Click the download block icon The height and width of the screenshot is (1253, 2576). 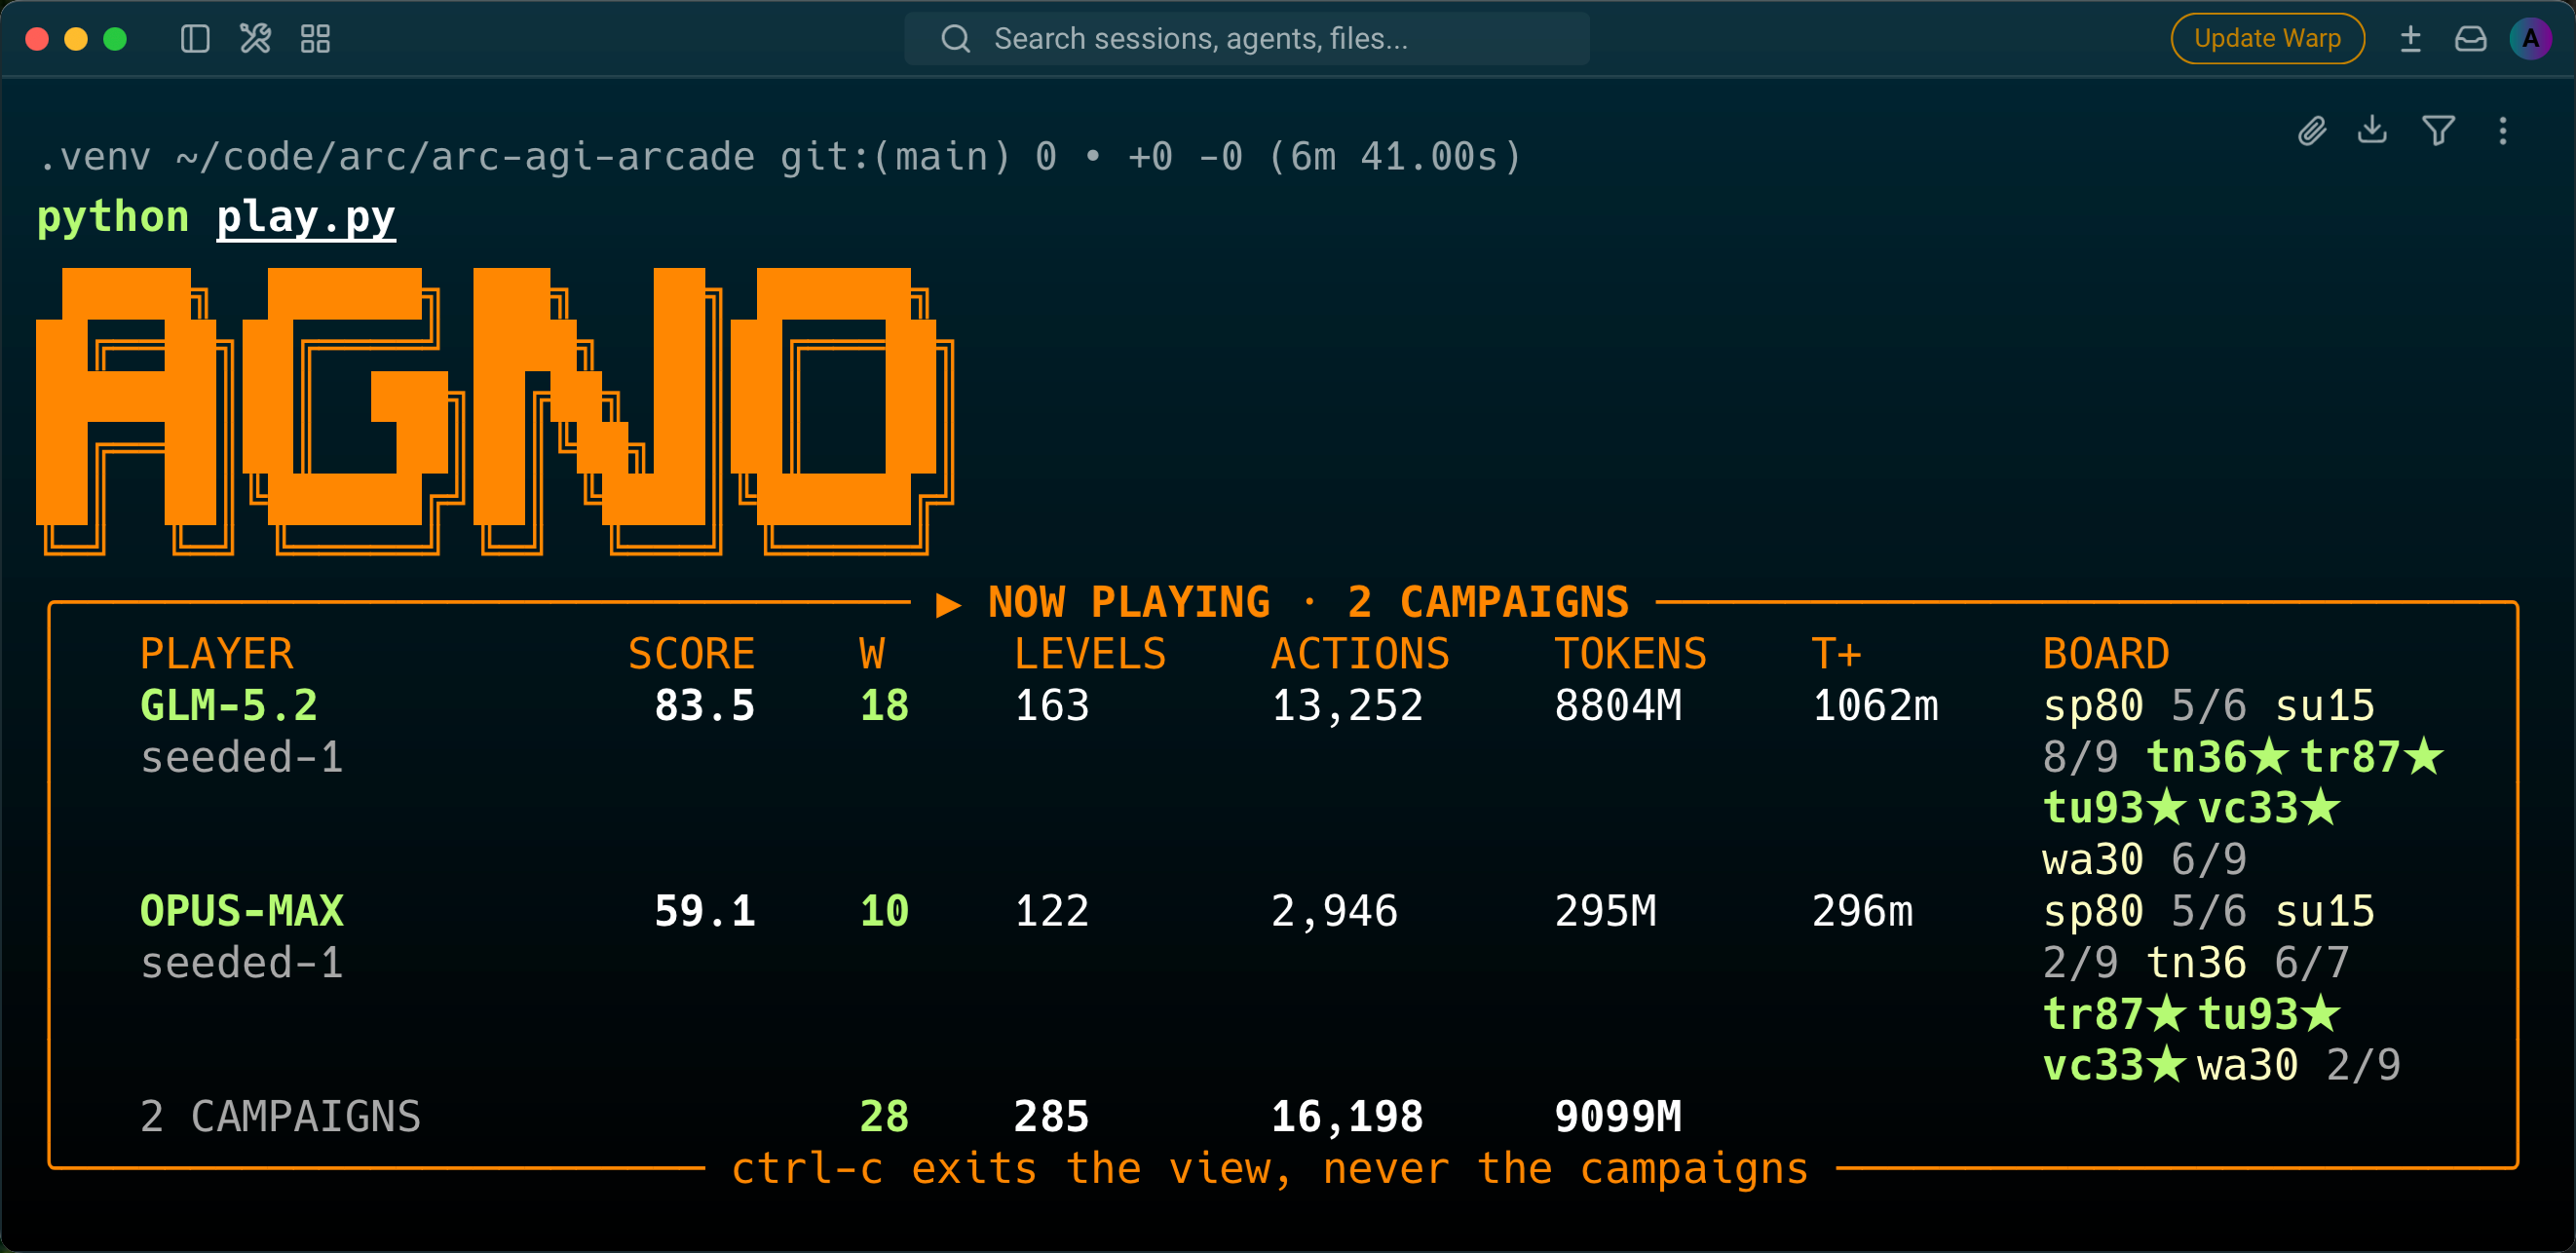2372,130
